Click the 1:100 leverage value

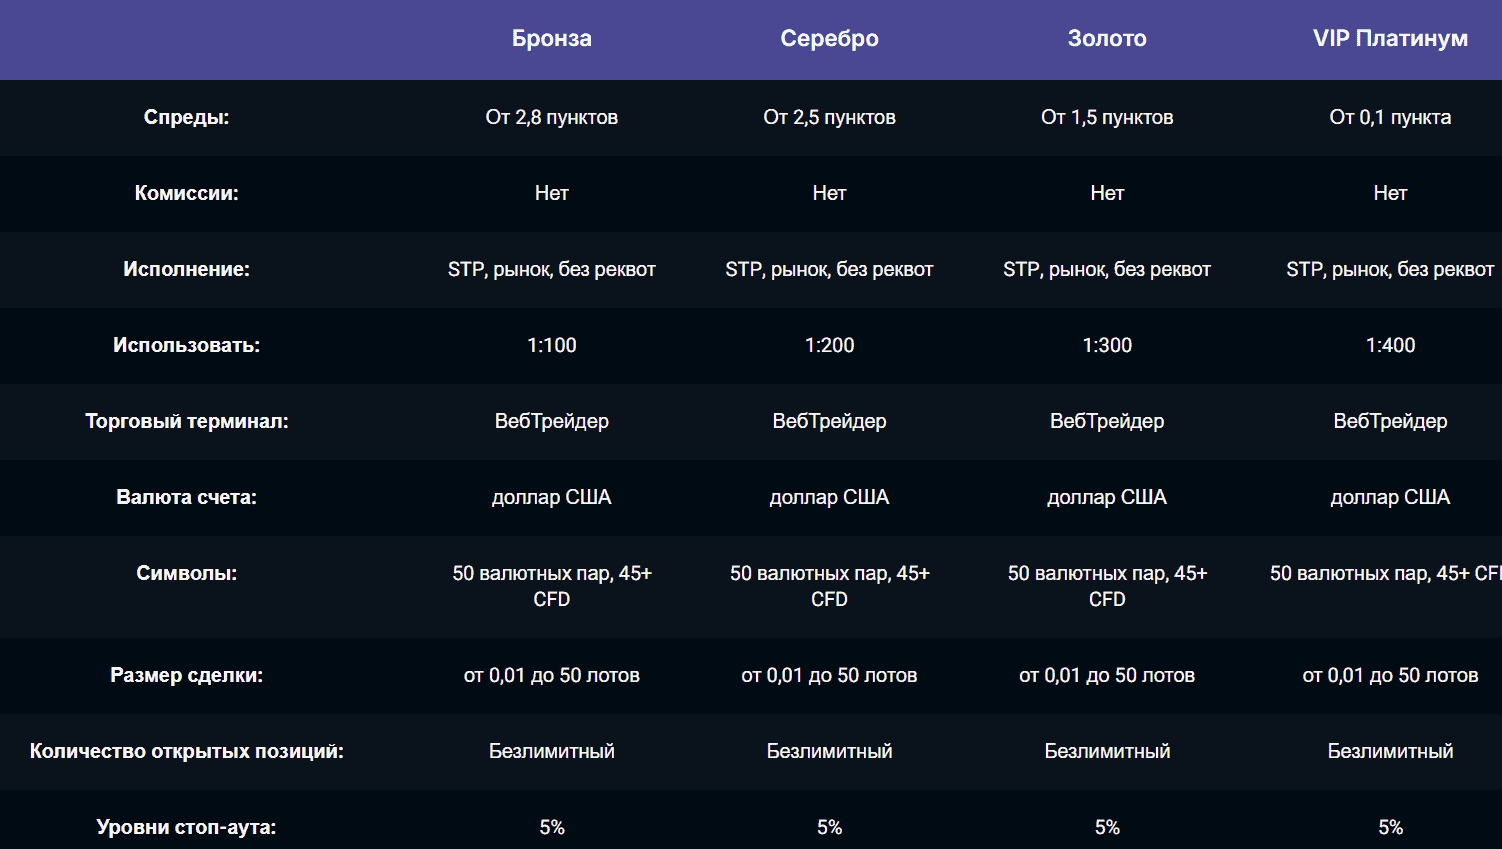click(x=551, y=345)
